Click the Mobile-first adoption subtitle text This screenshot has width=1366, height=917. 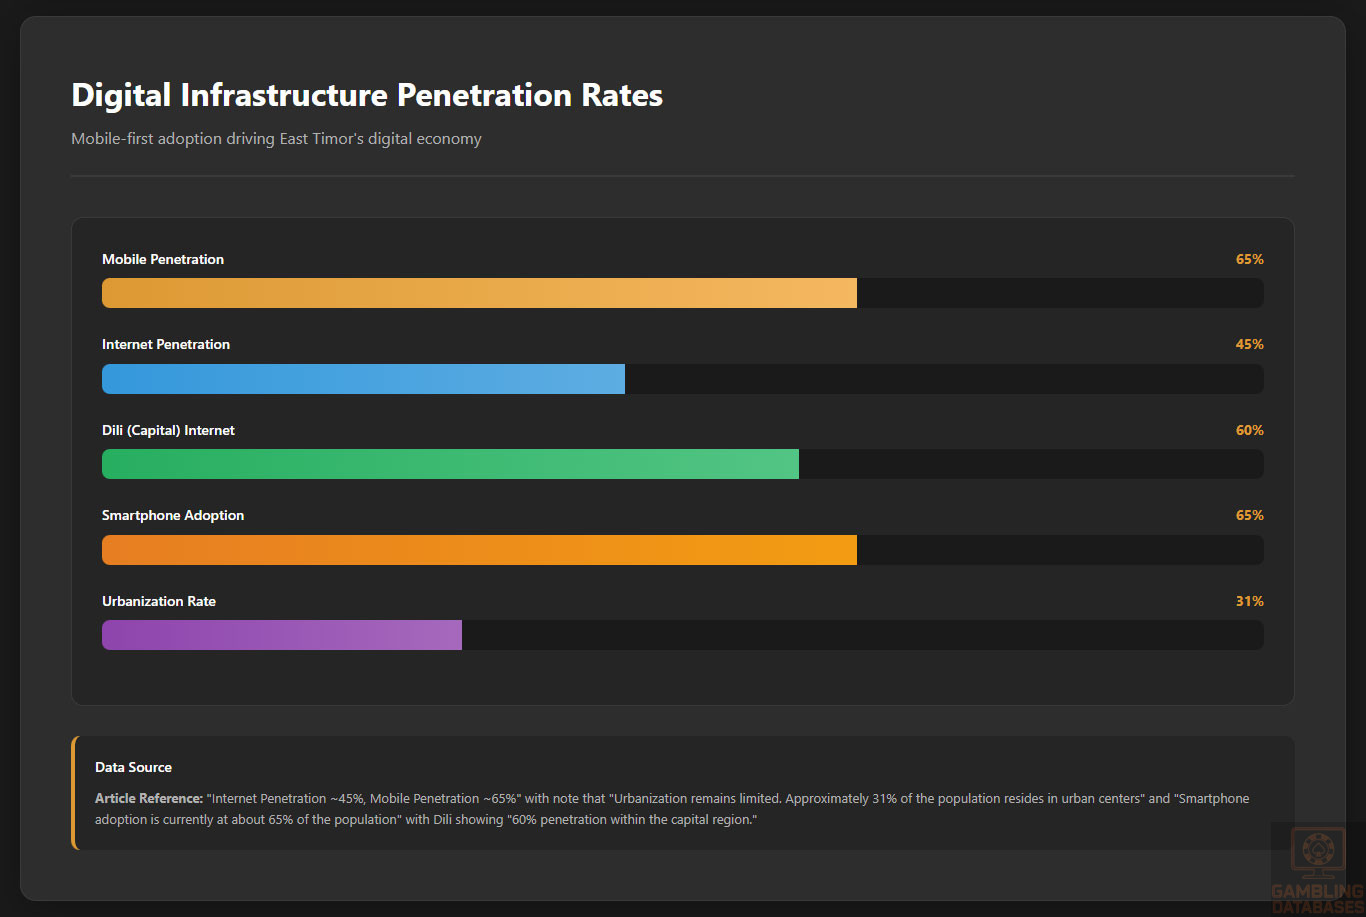coord(276,138)
